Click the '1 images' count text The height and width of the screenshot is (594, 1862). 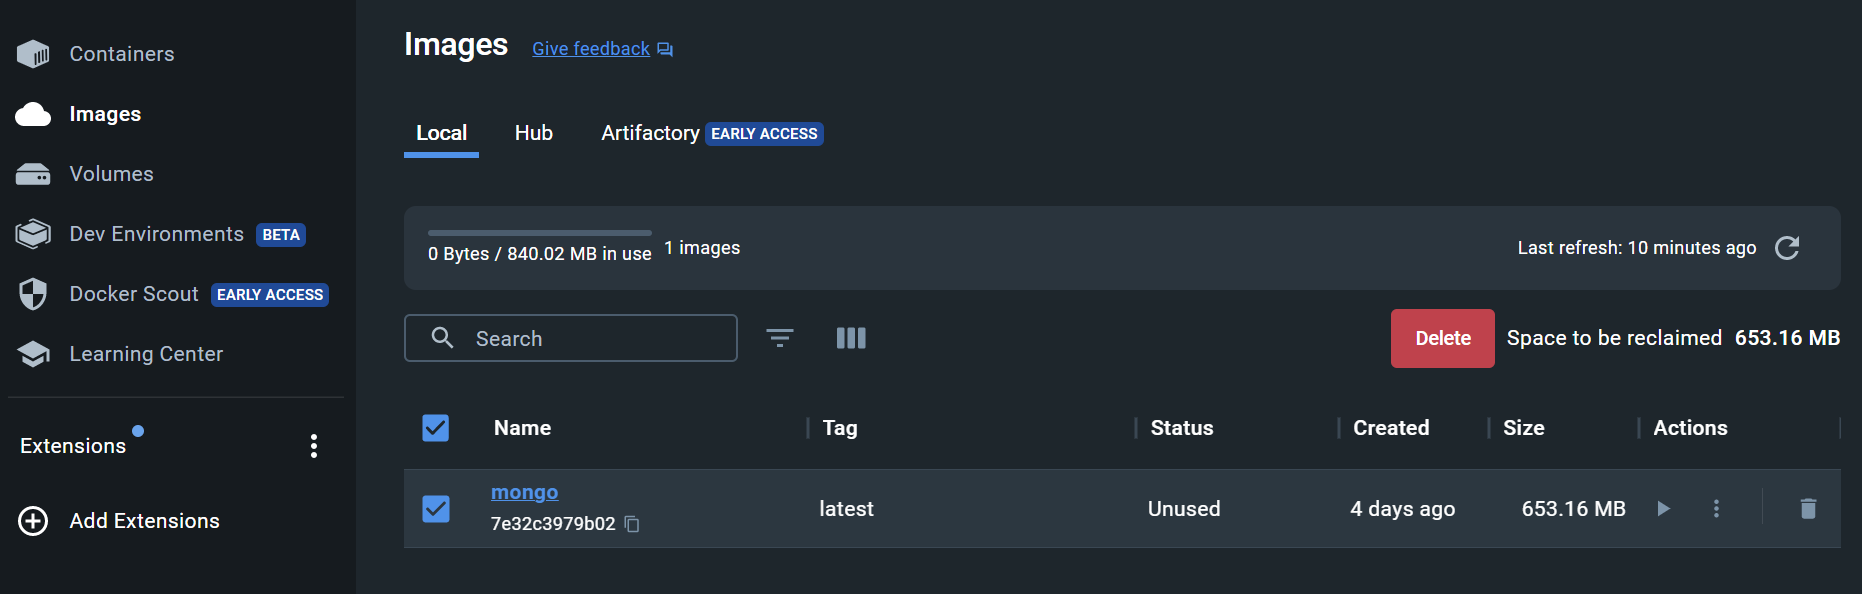[x=702, y=248]
